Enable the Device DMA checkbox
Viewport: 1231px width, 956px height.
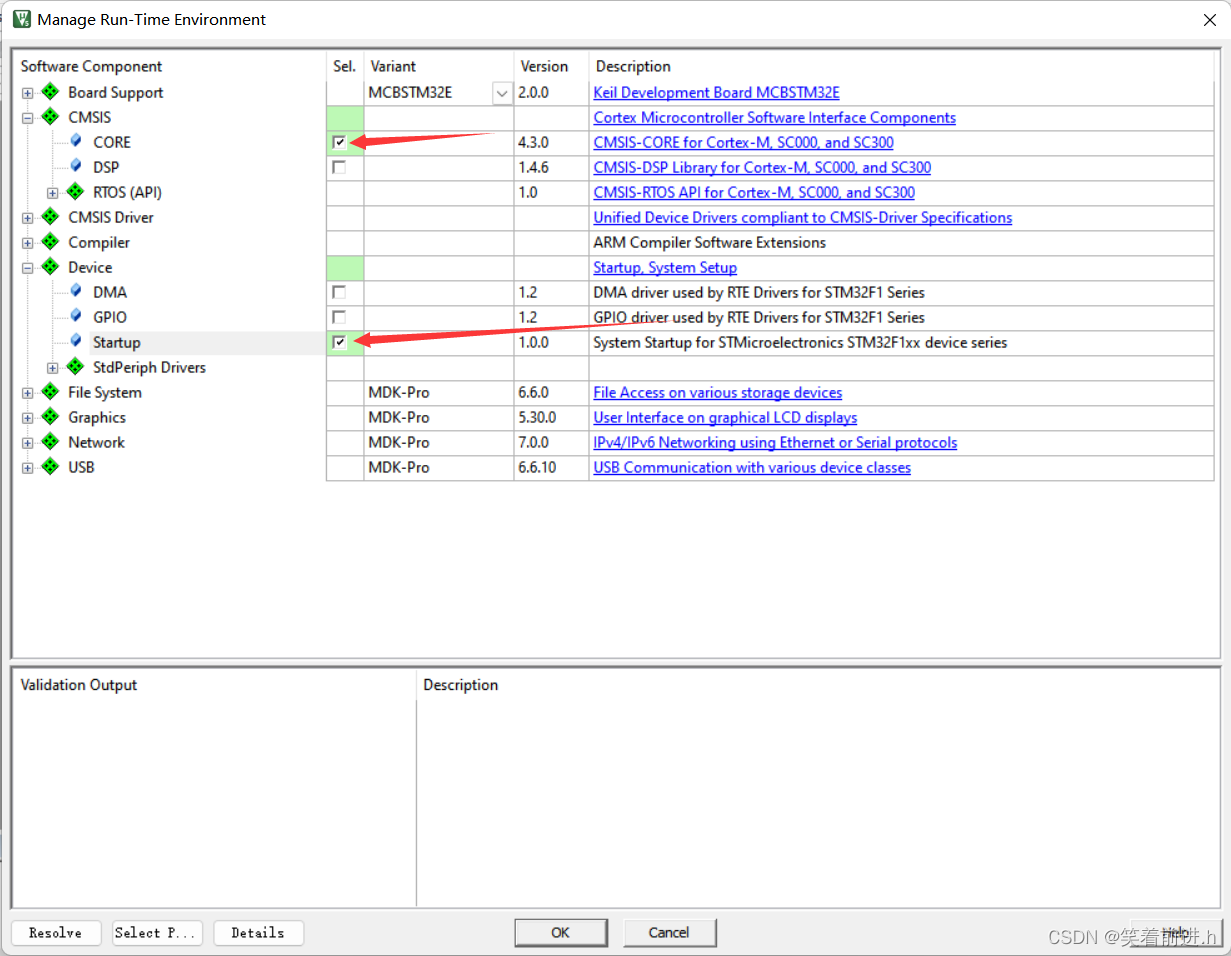click(340, 292)
